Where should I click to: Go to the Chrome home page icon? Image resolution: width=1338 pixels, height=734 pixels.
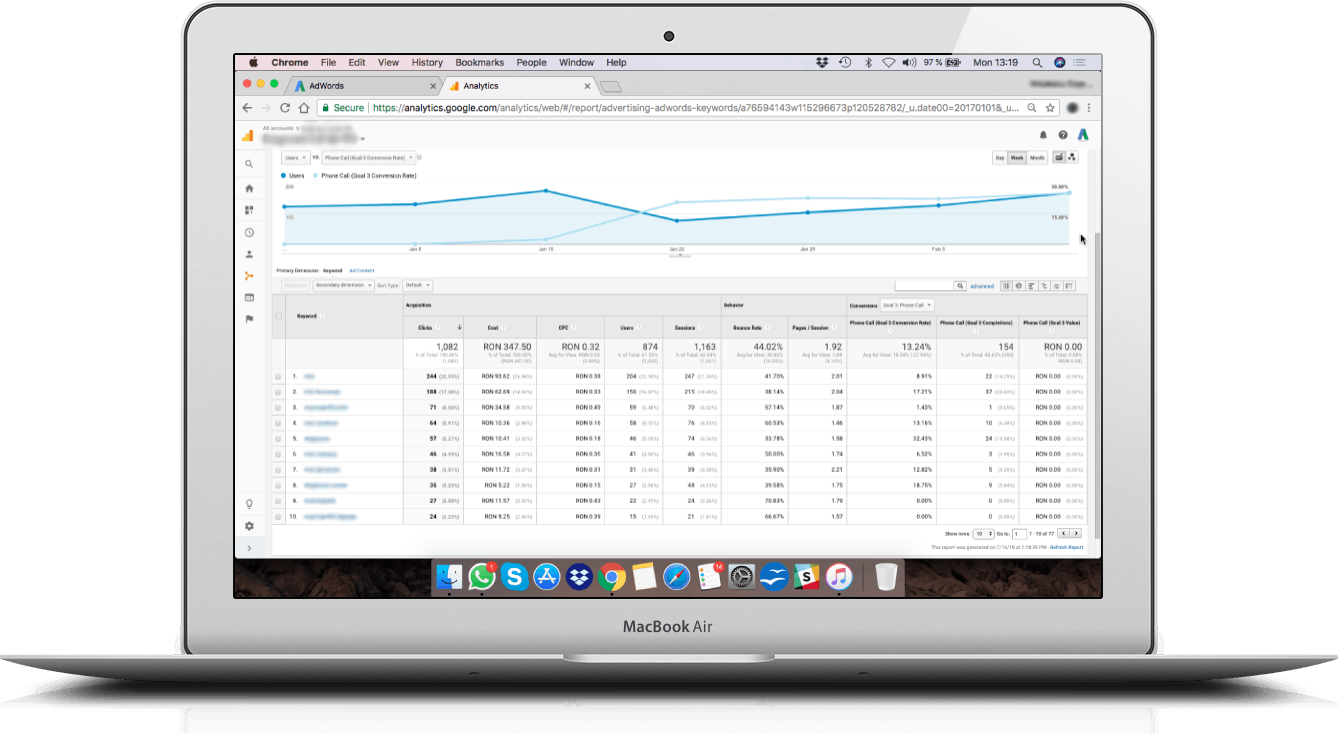(x=303, y=108)
